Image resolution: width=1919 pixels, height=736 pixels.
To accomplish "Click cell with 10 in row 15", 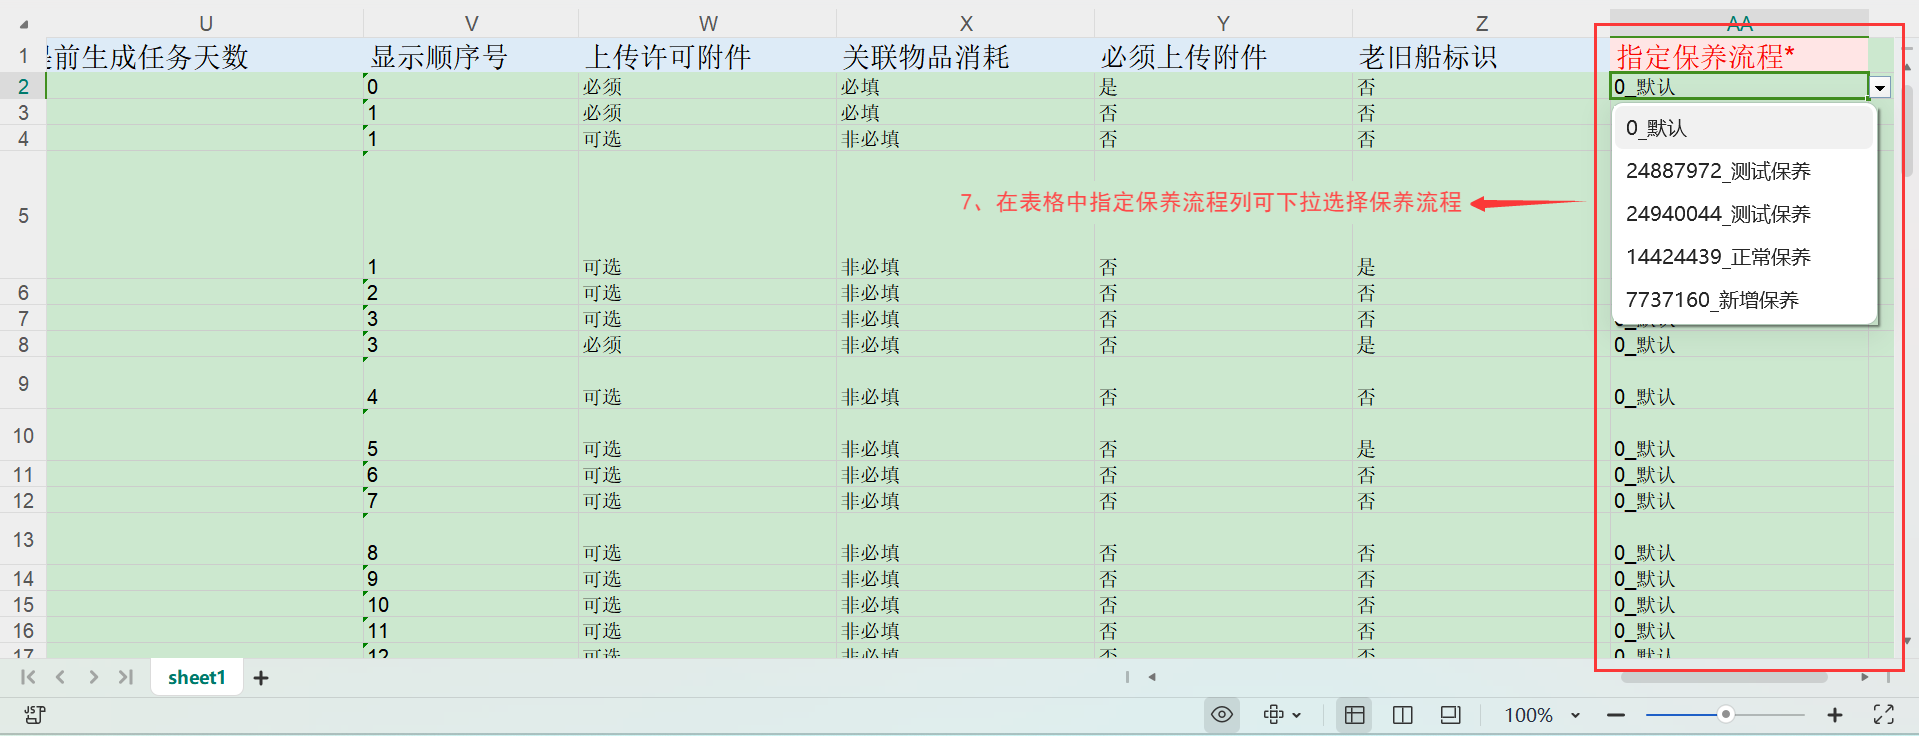I will (x=471, y=604).
